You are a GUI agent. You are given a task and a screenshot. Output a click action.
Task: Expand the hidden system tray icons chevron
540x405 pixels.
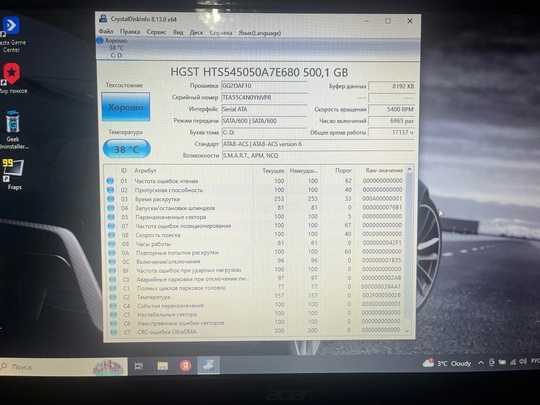(481, 362)
